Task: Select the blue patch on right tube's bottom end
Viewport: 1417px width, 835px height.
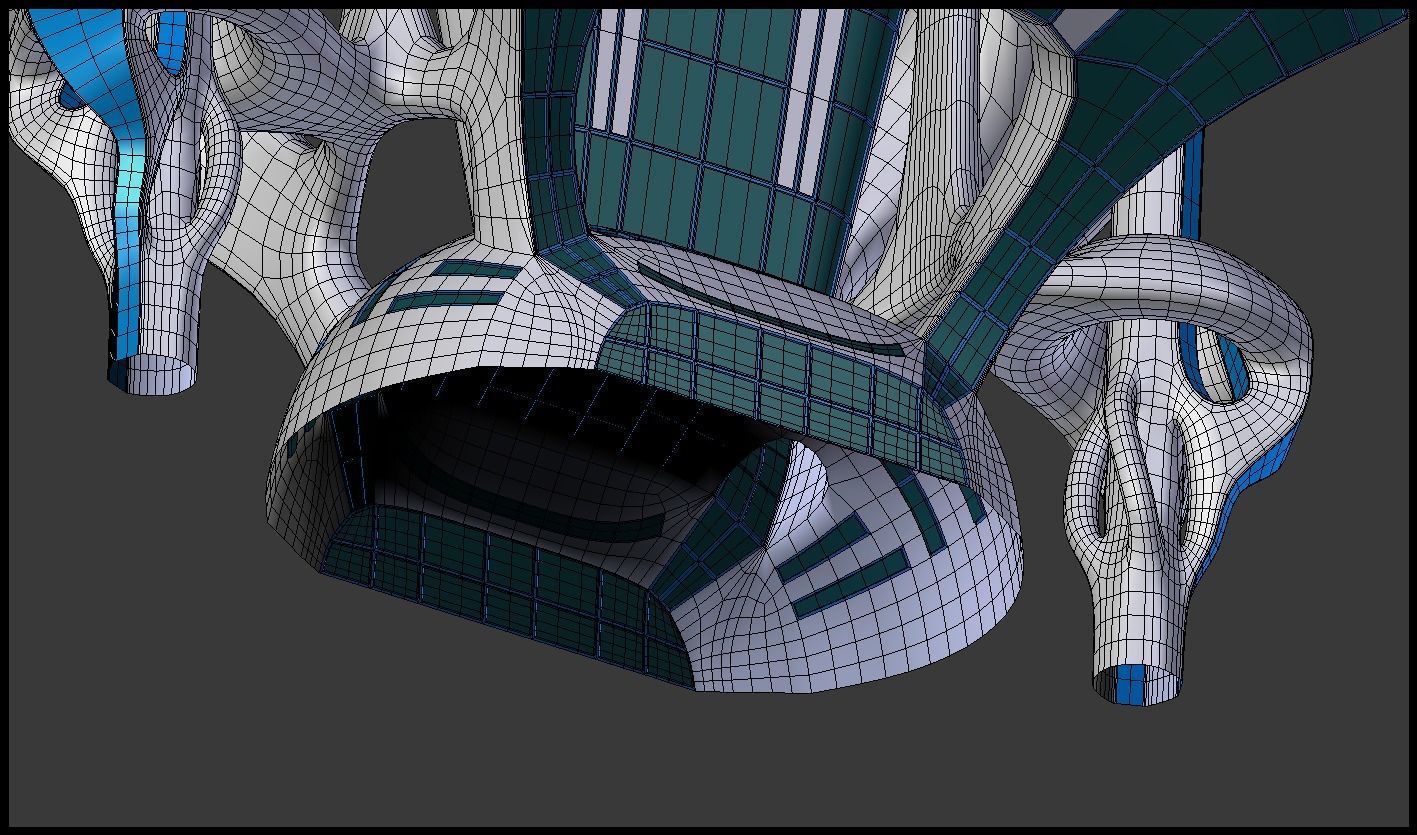Action: point(1130,686)
